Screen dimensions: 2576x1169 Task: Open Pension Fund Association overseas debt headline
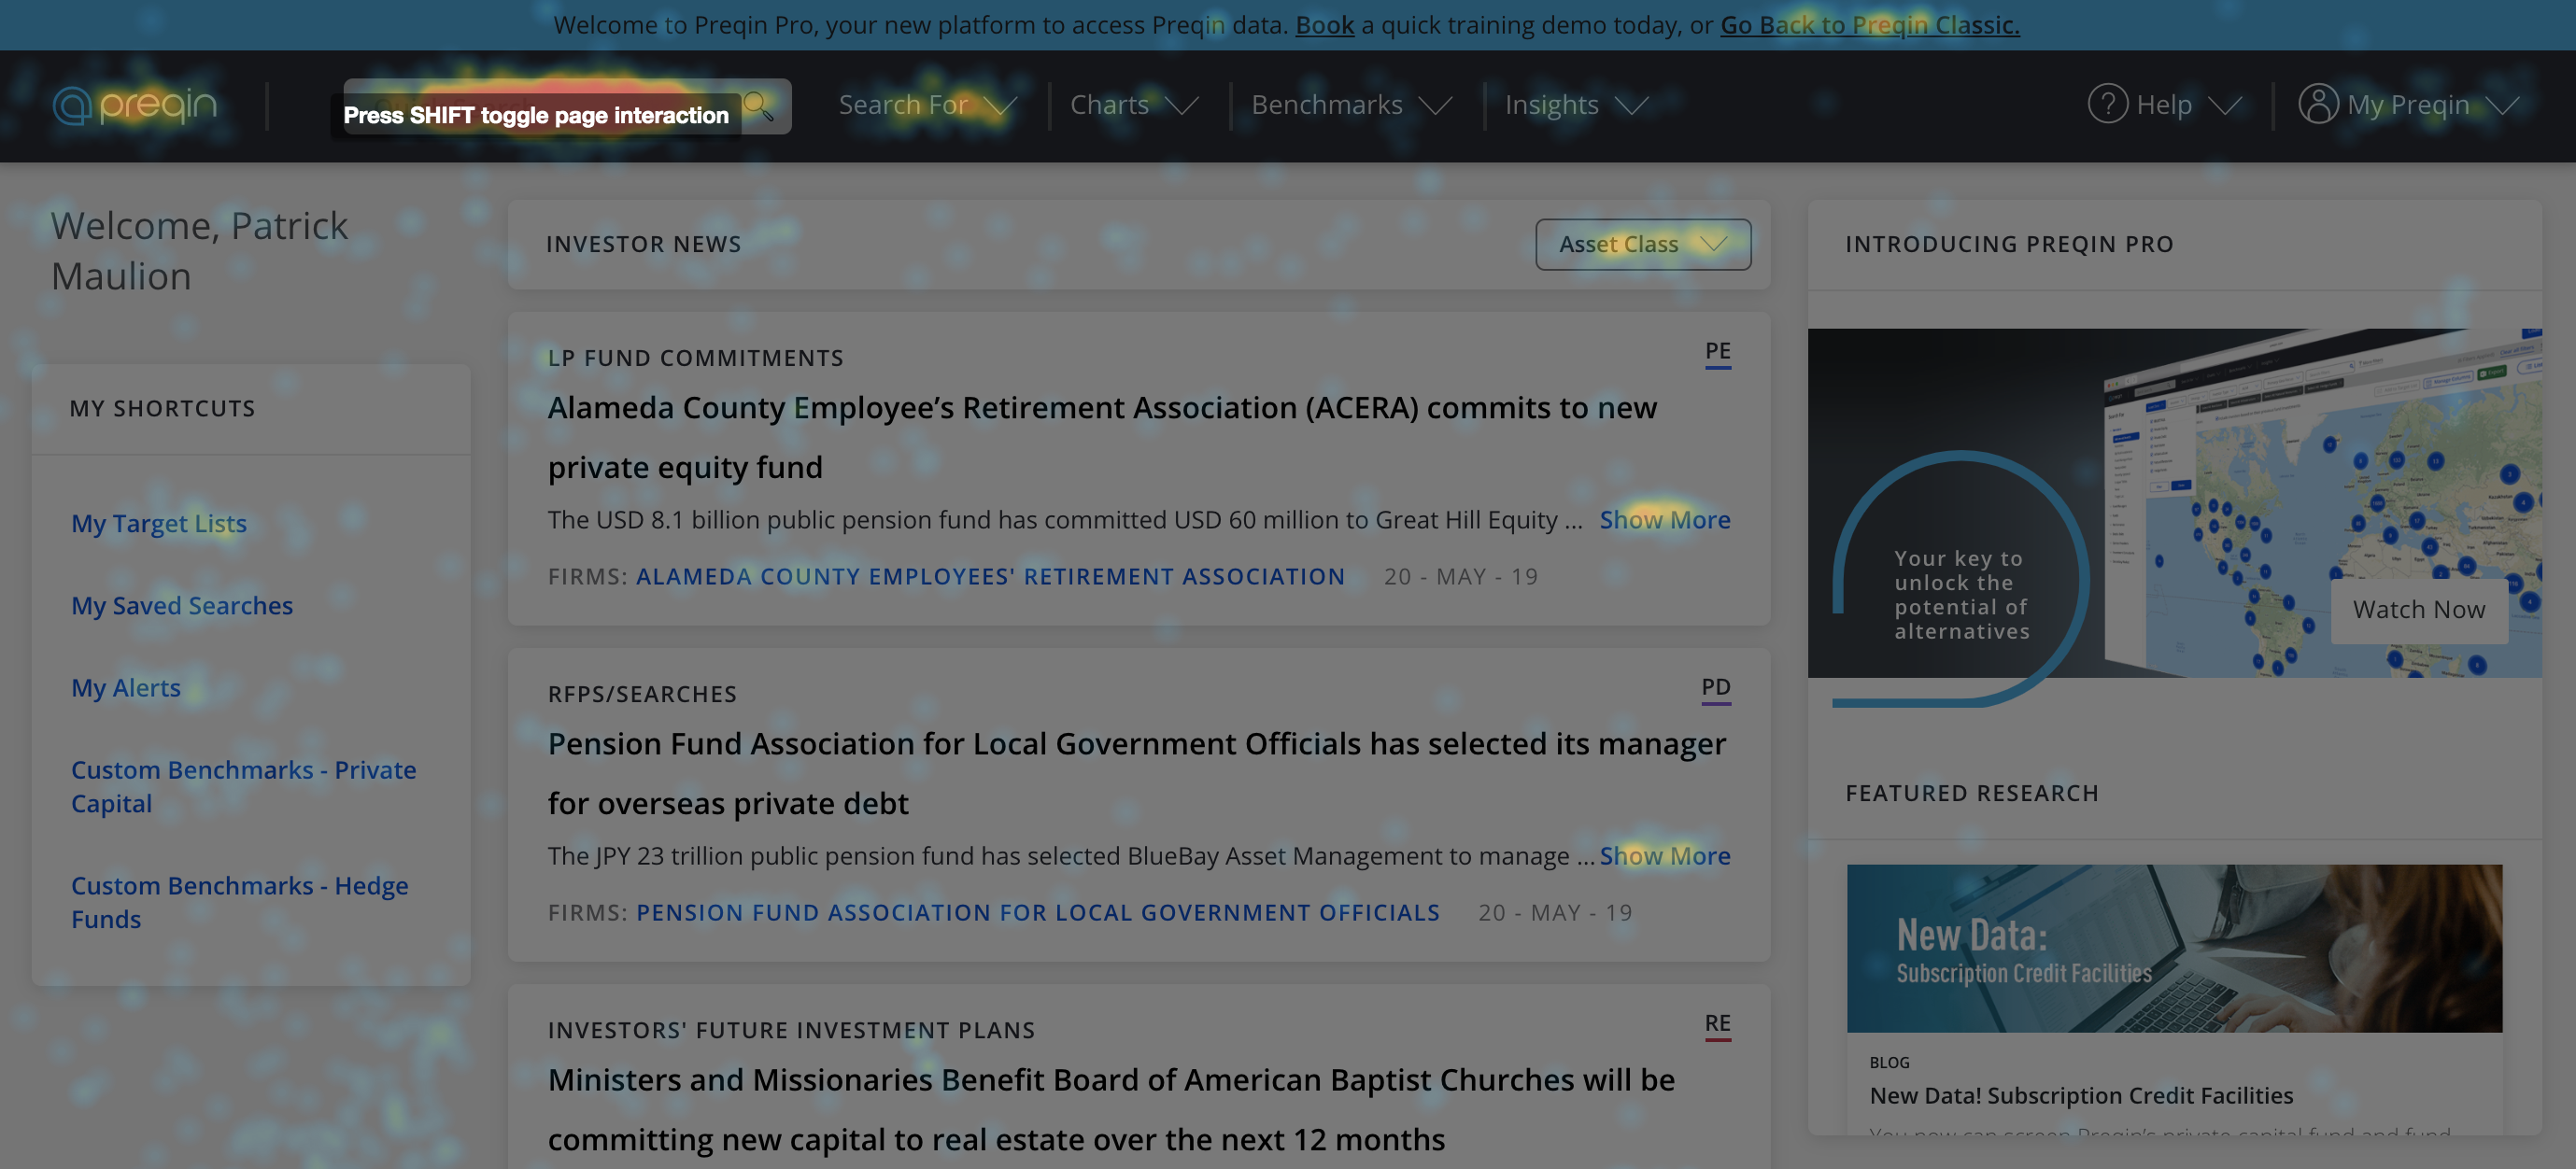[1137, 773]
